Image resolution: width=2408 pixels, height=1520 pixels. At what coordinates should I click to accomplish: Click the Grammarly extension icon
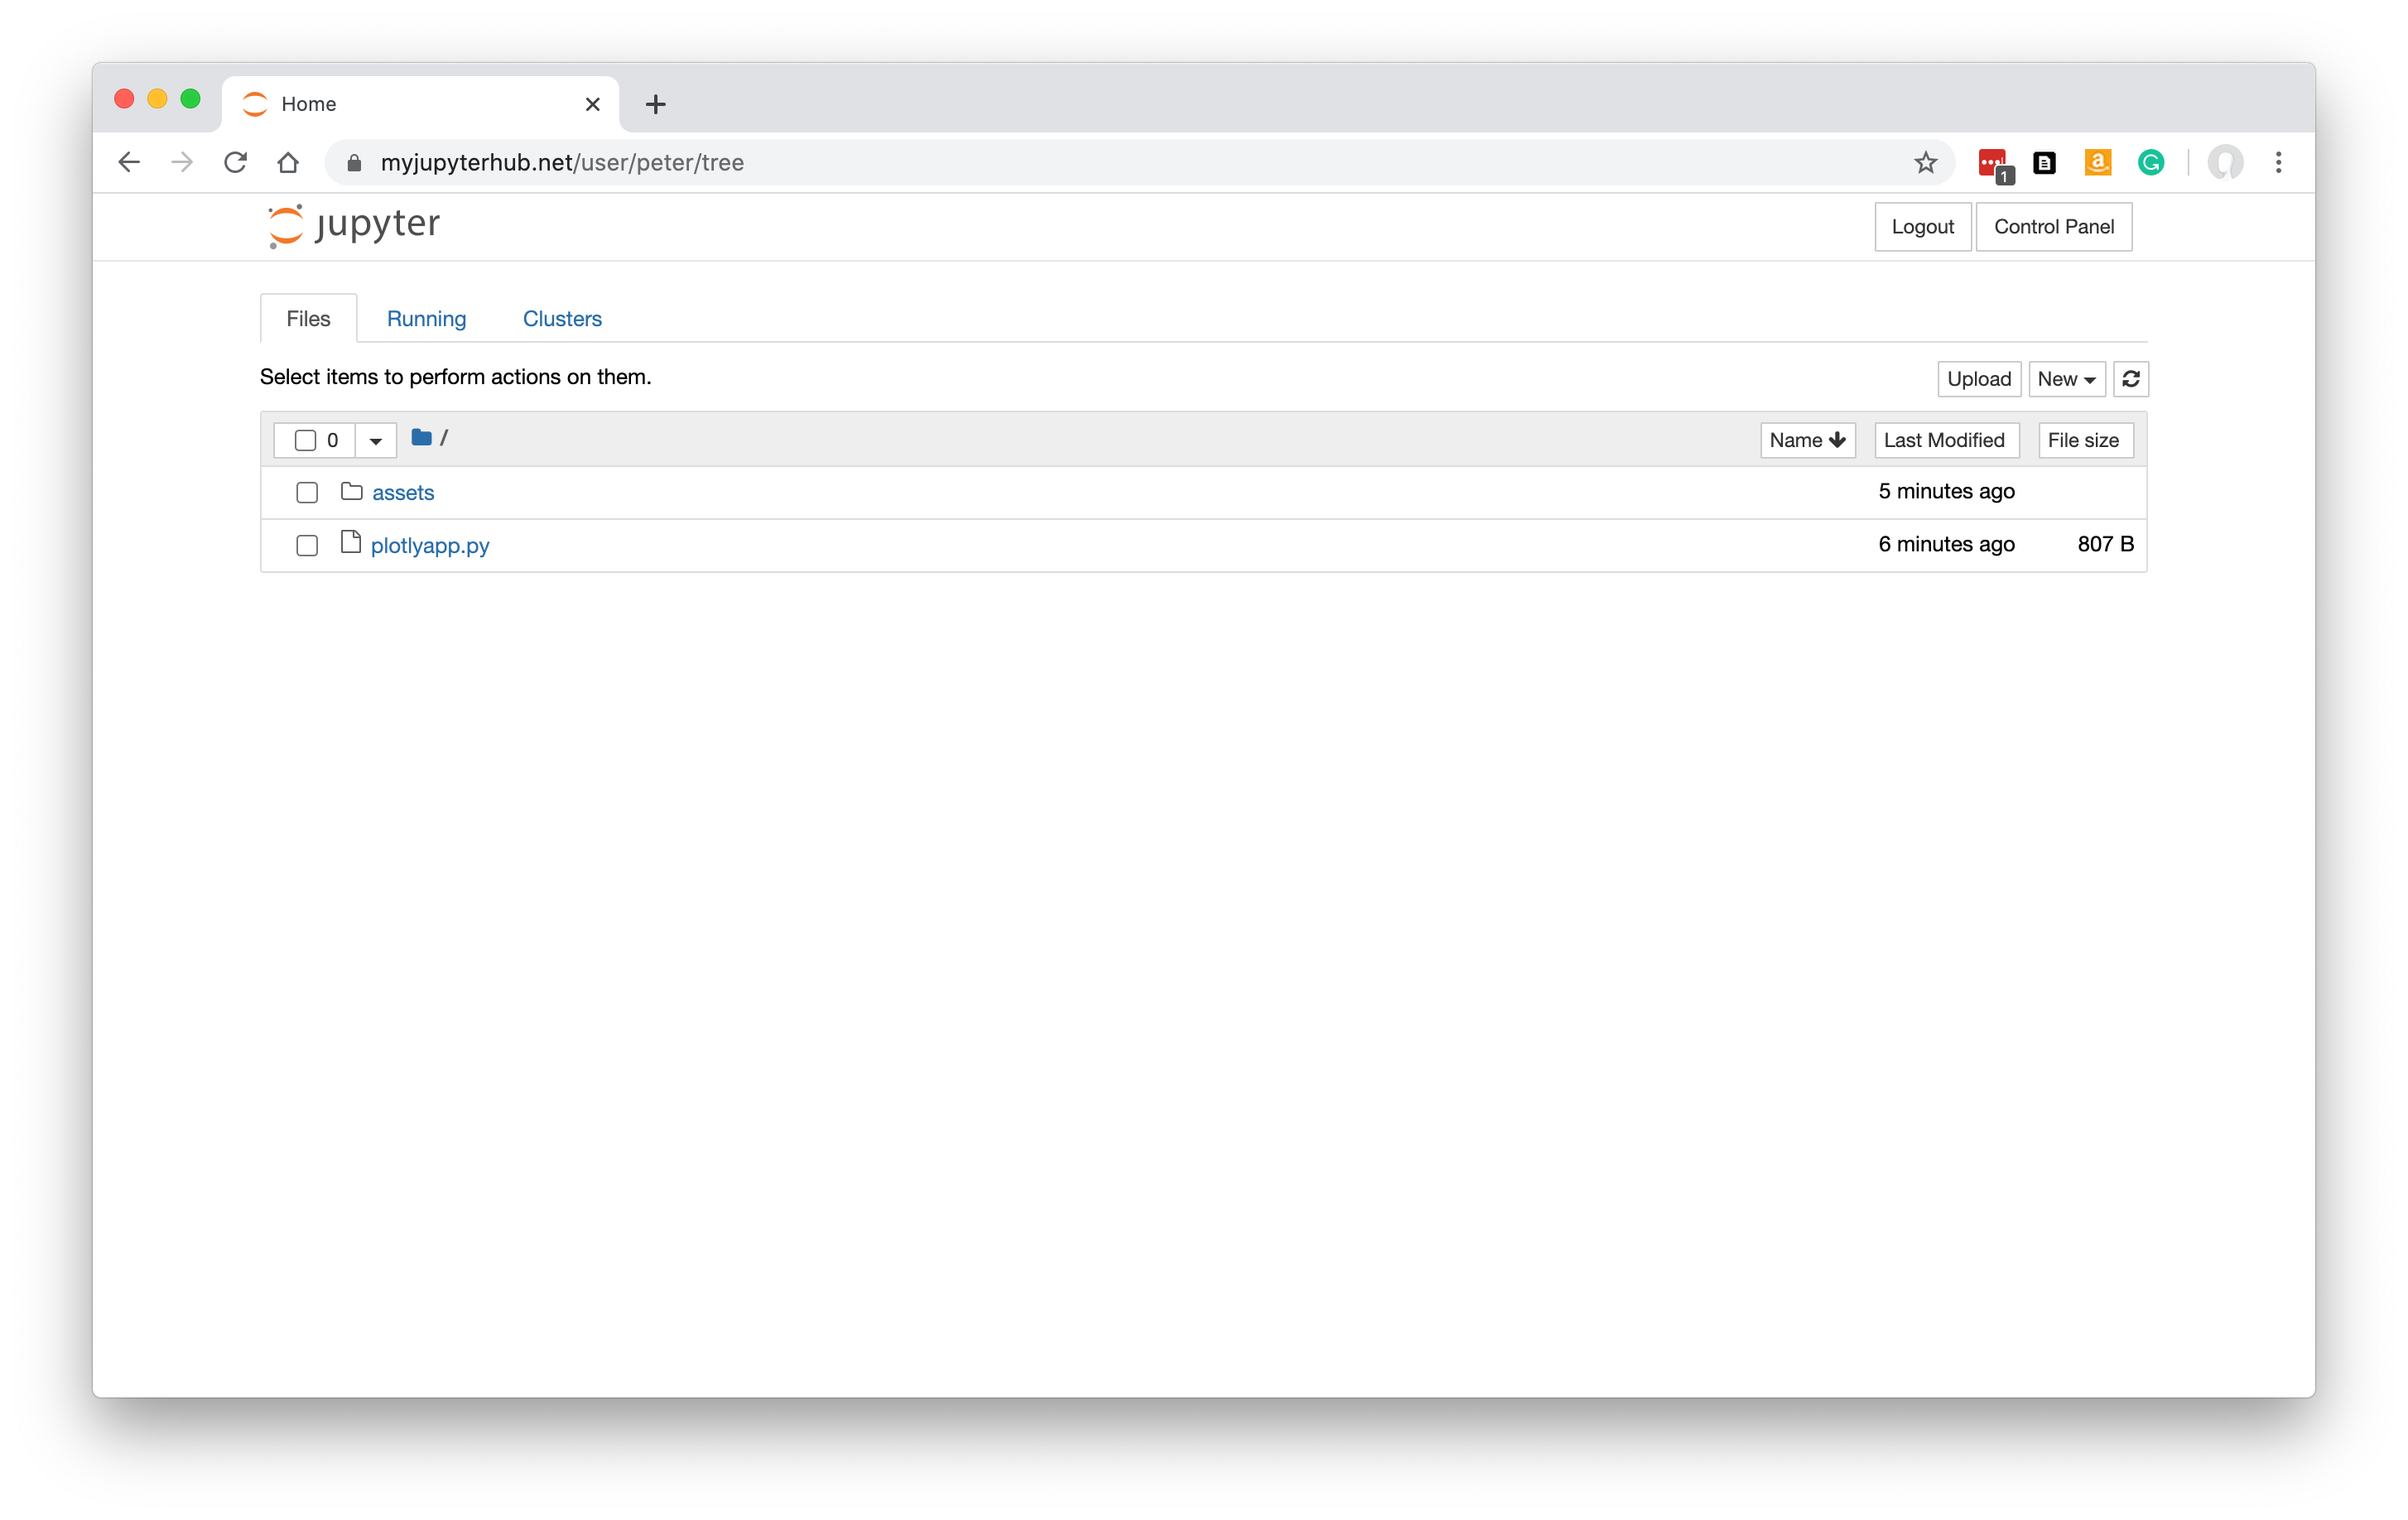click(2150, 162)
